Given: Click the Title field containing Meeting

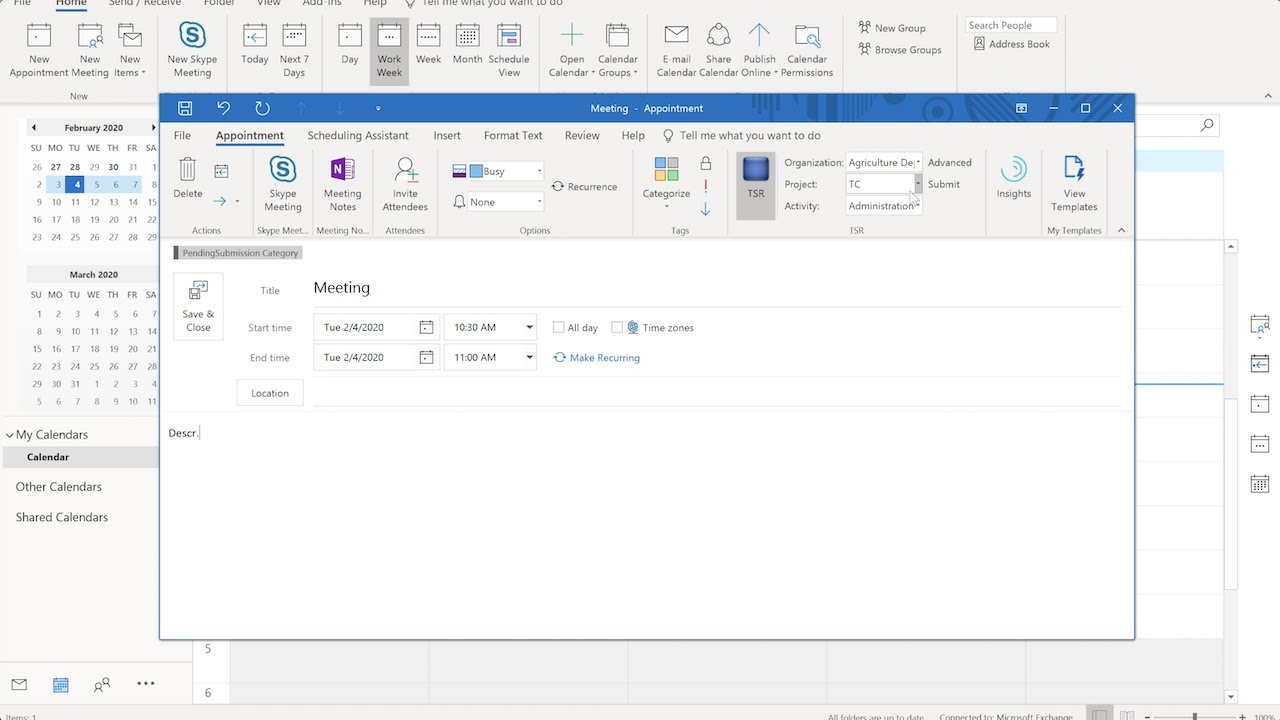Looking at the screenshot, I should coord(717,288).
